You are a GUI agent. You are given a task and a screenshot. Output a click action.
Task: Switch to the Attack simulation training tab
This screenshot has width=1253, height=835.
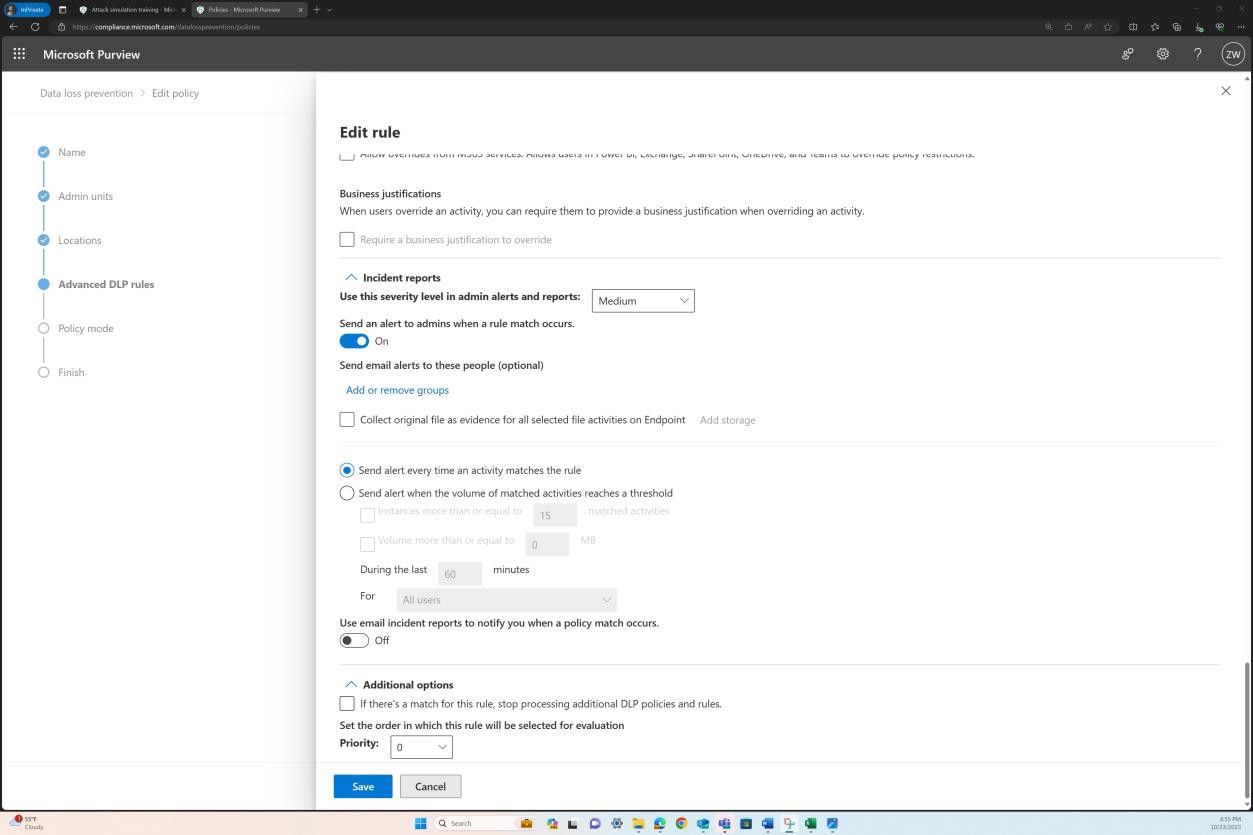click(130, 9)
